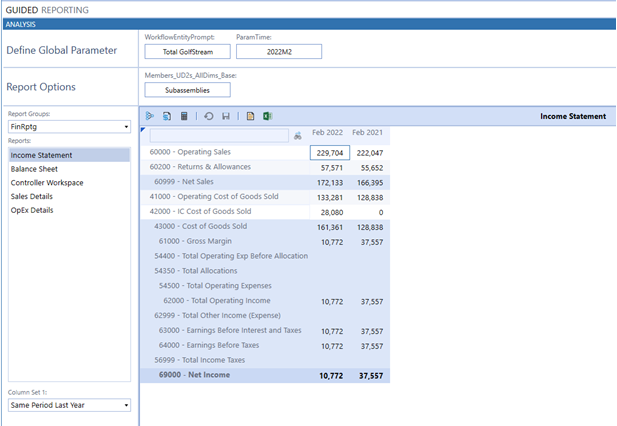Select Controller Workspace report
Screen dimensions: 617x426
[x=69, y=183]
